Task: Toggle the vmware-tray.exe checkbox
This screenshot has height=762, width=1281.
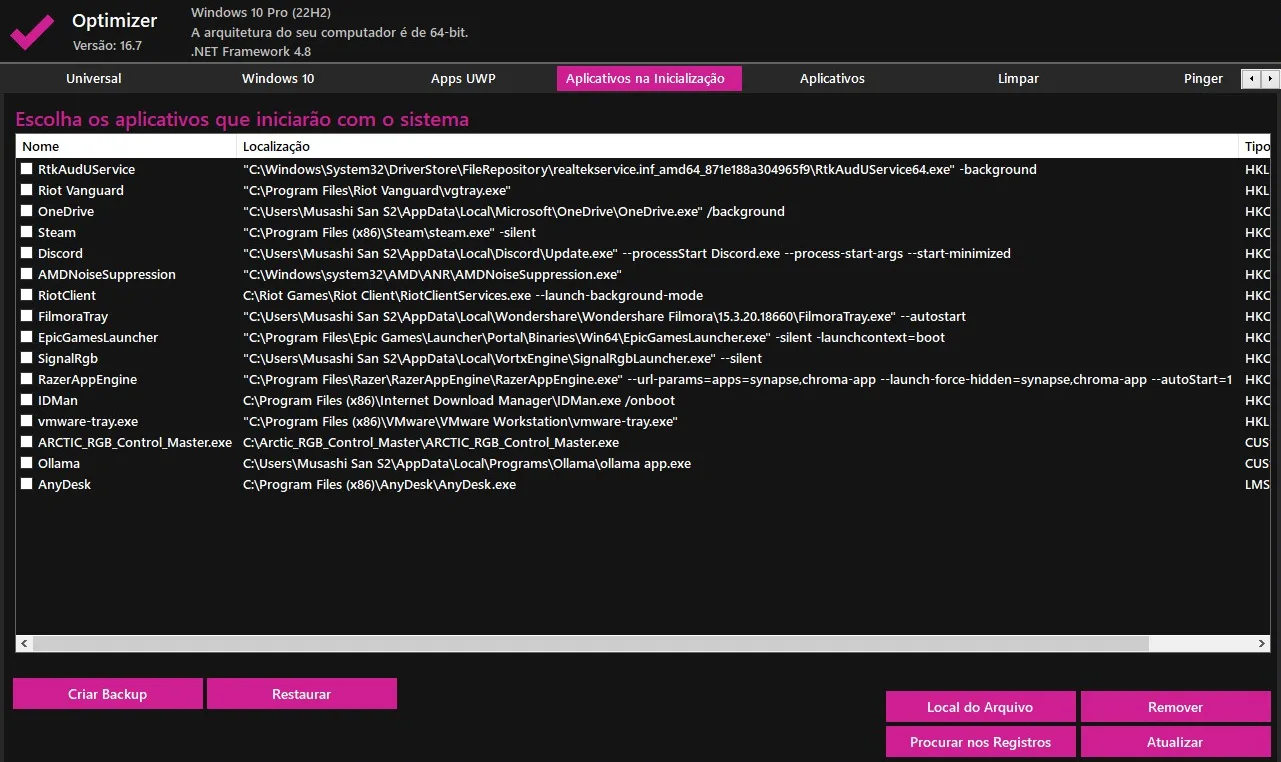Action: tap(27, 422)
